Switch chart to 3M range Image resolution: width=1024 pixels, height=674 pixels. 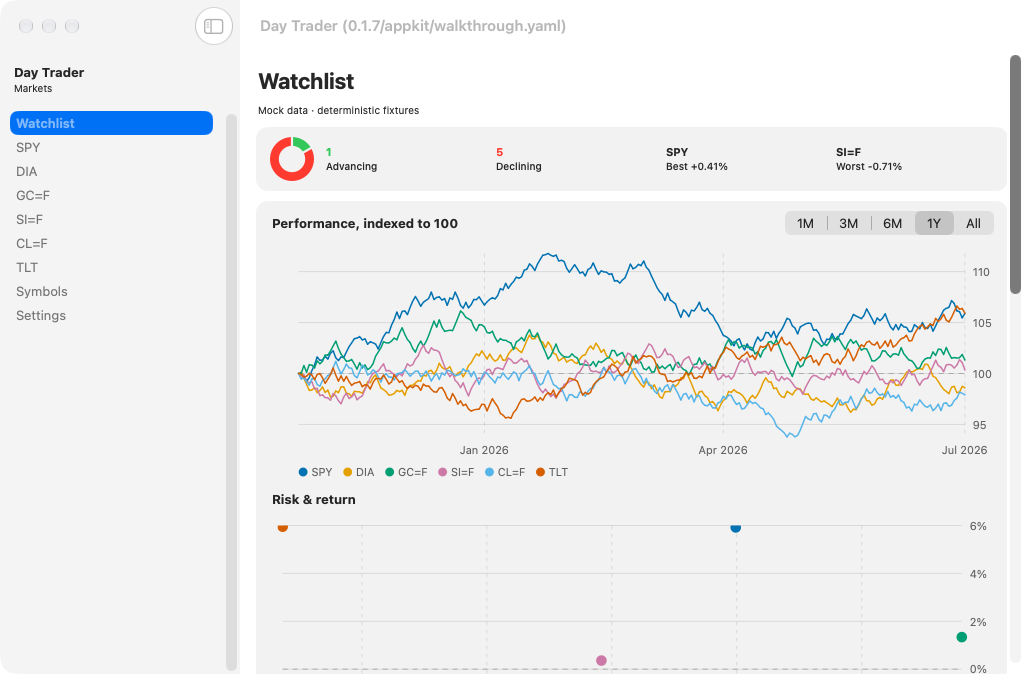pos(848,223)
